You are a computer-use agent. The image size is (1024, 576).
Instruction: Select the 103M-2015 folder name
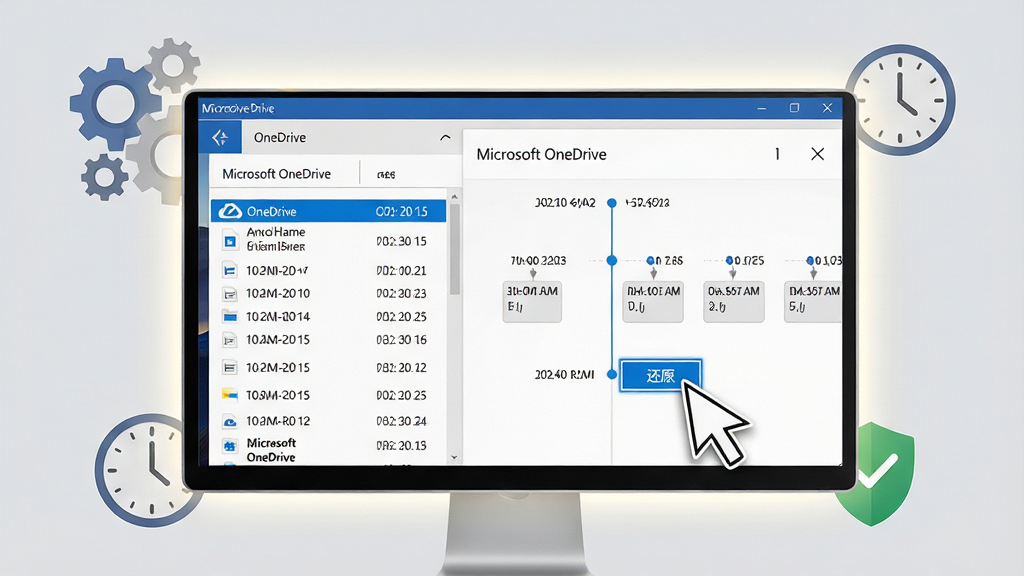pos(278,395)
